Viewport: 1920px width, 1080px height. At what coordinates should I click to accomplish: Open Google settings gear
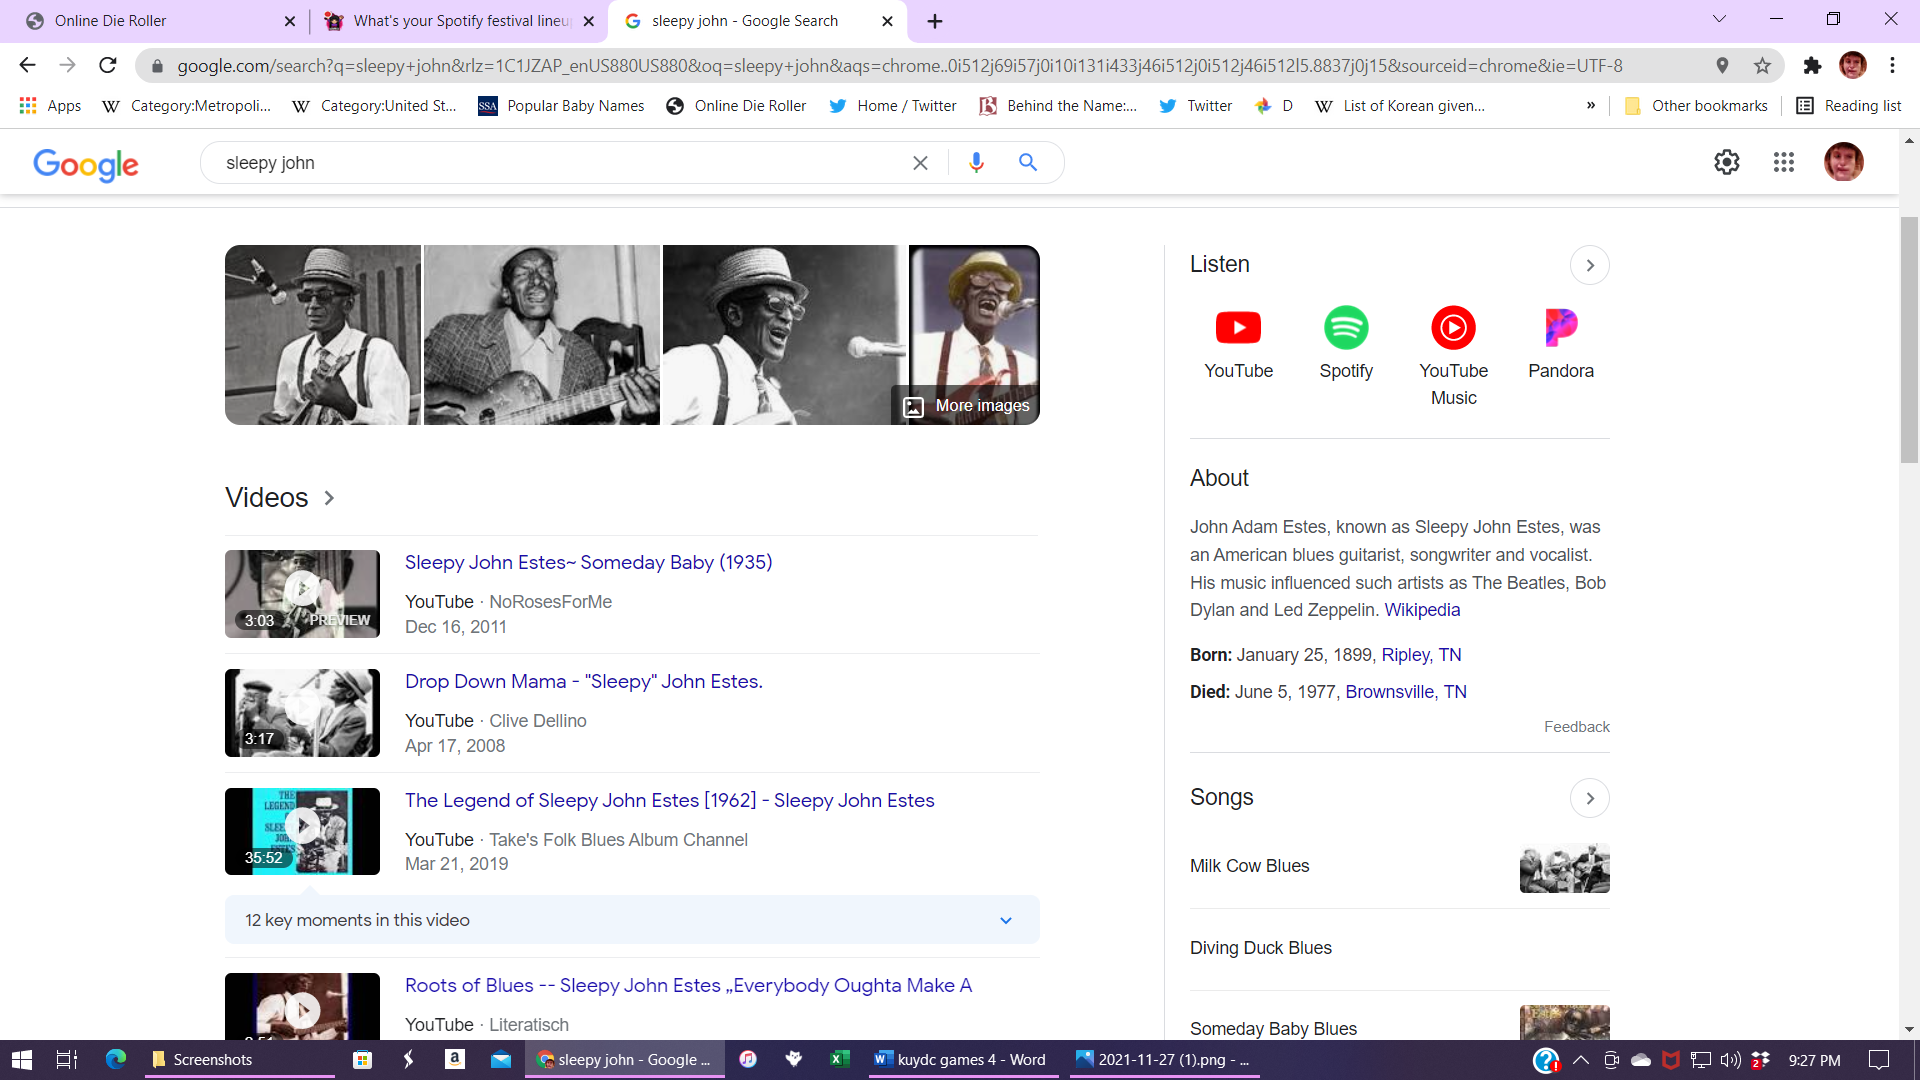(x=1726, y=162)
